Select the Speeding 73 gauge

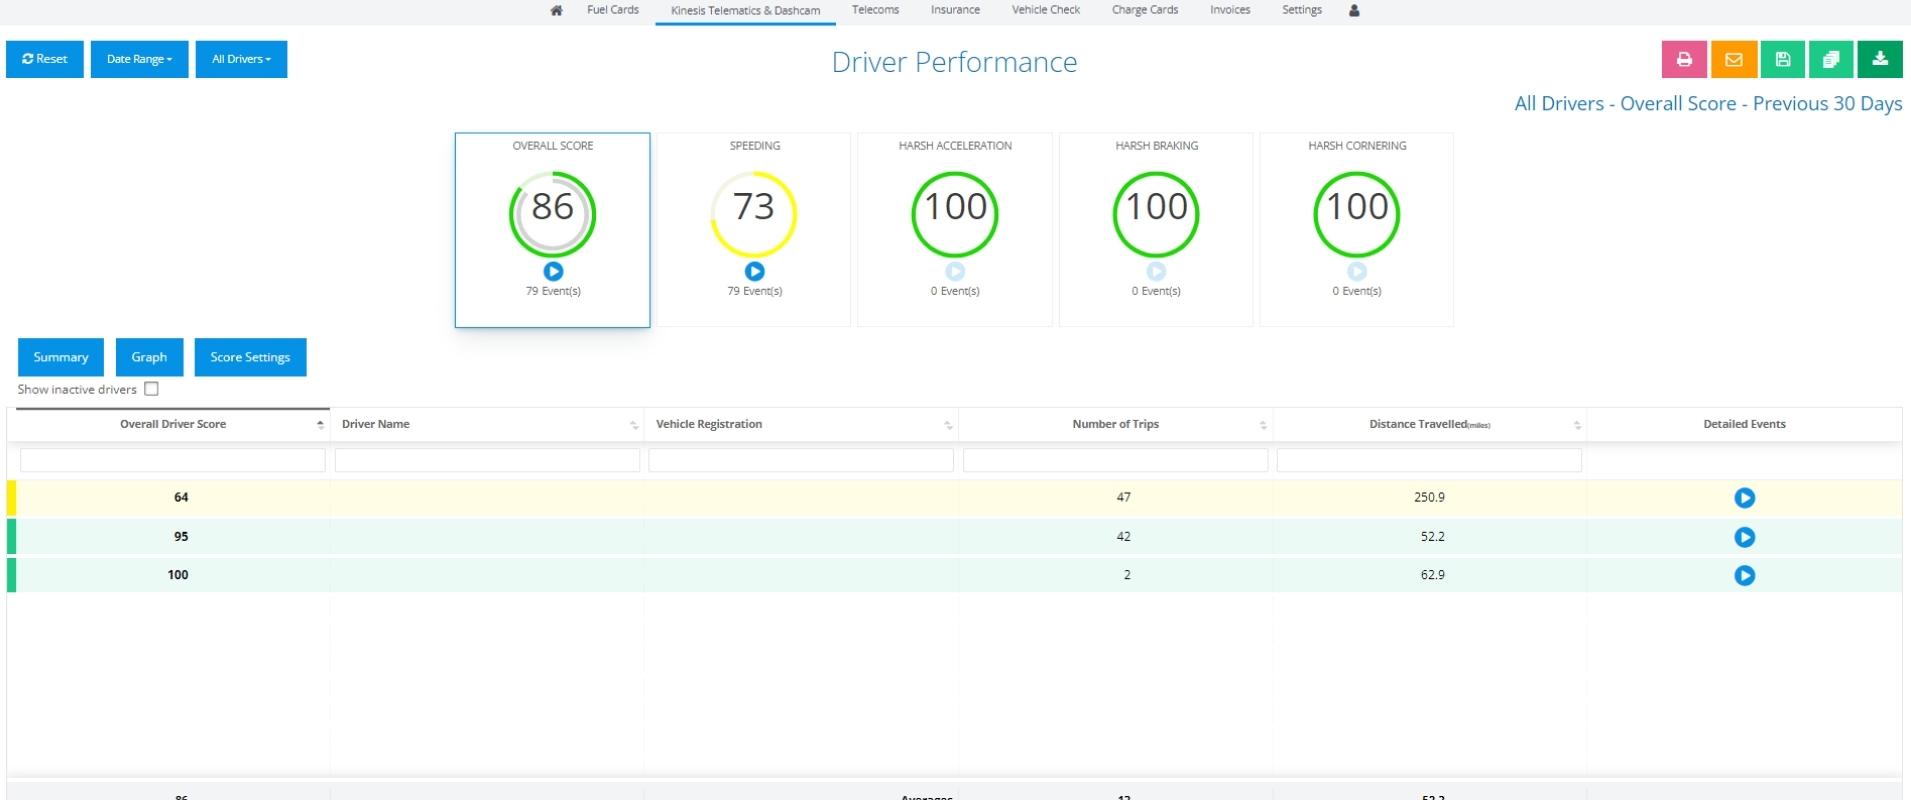pyautogui.click(x=754, y=214)
